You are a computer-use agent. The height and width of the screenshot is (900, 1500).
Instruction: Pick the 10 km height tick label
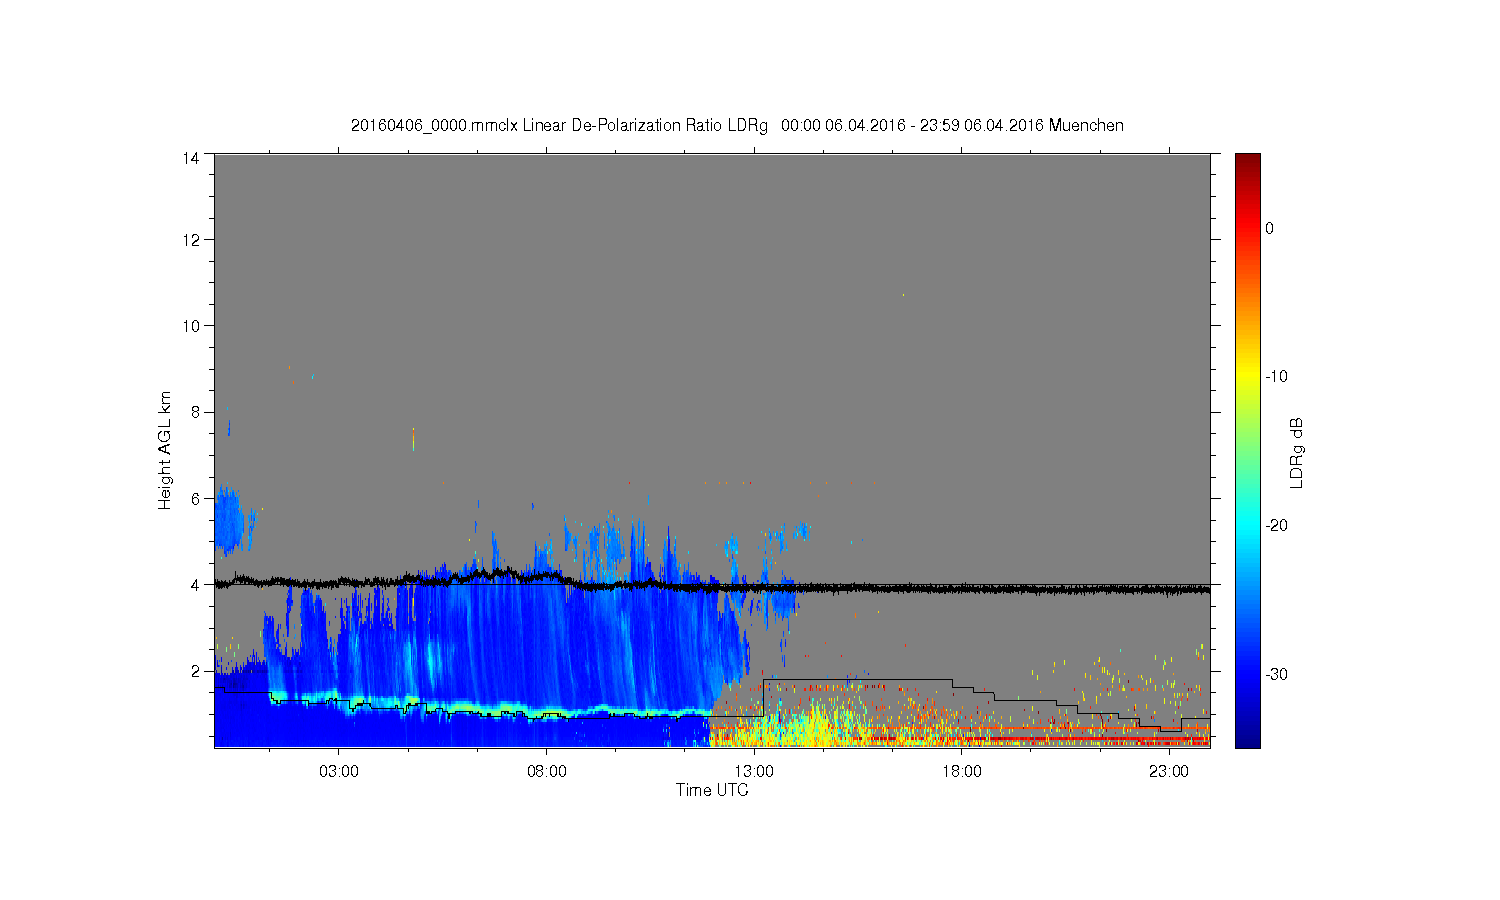(191, 326)
